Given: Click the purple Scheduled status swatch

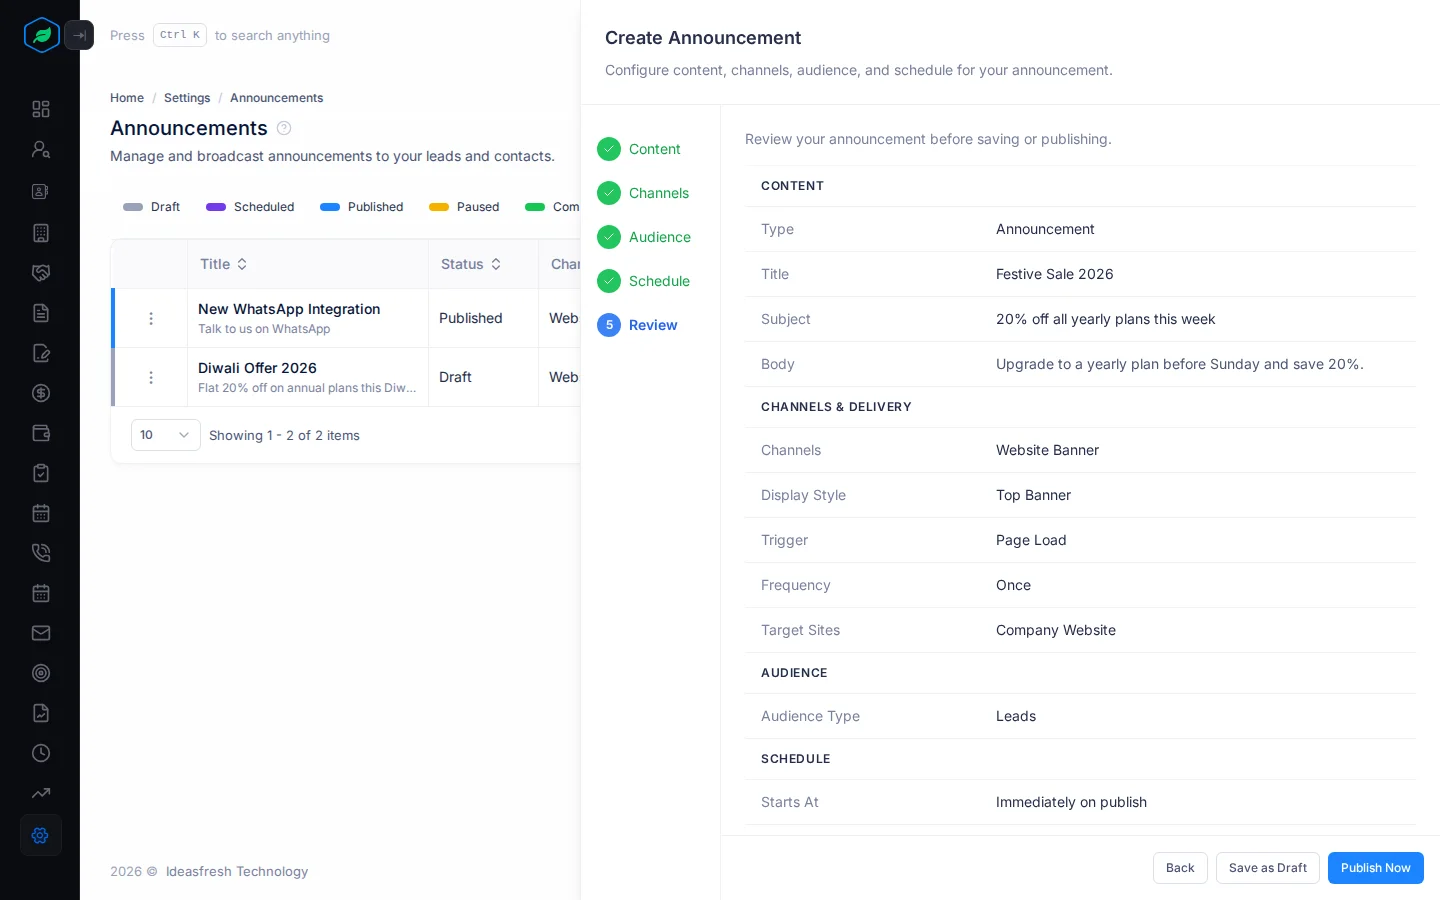Looking at the screenshot, I should coord(216,207).
